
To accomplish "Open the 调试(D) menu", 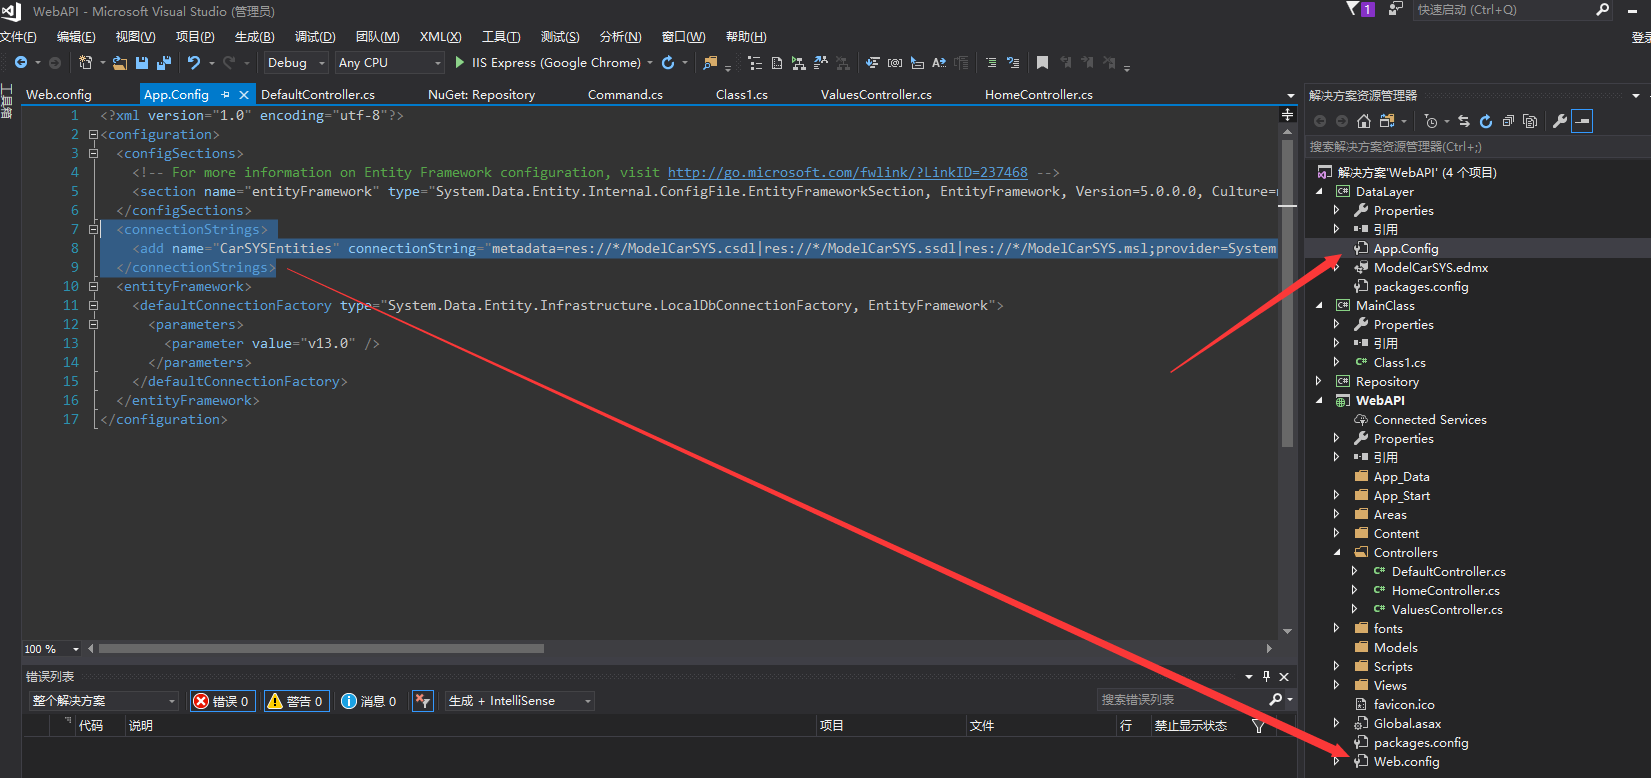I will (315, 36).
